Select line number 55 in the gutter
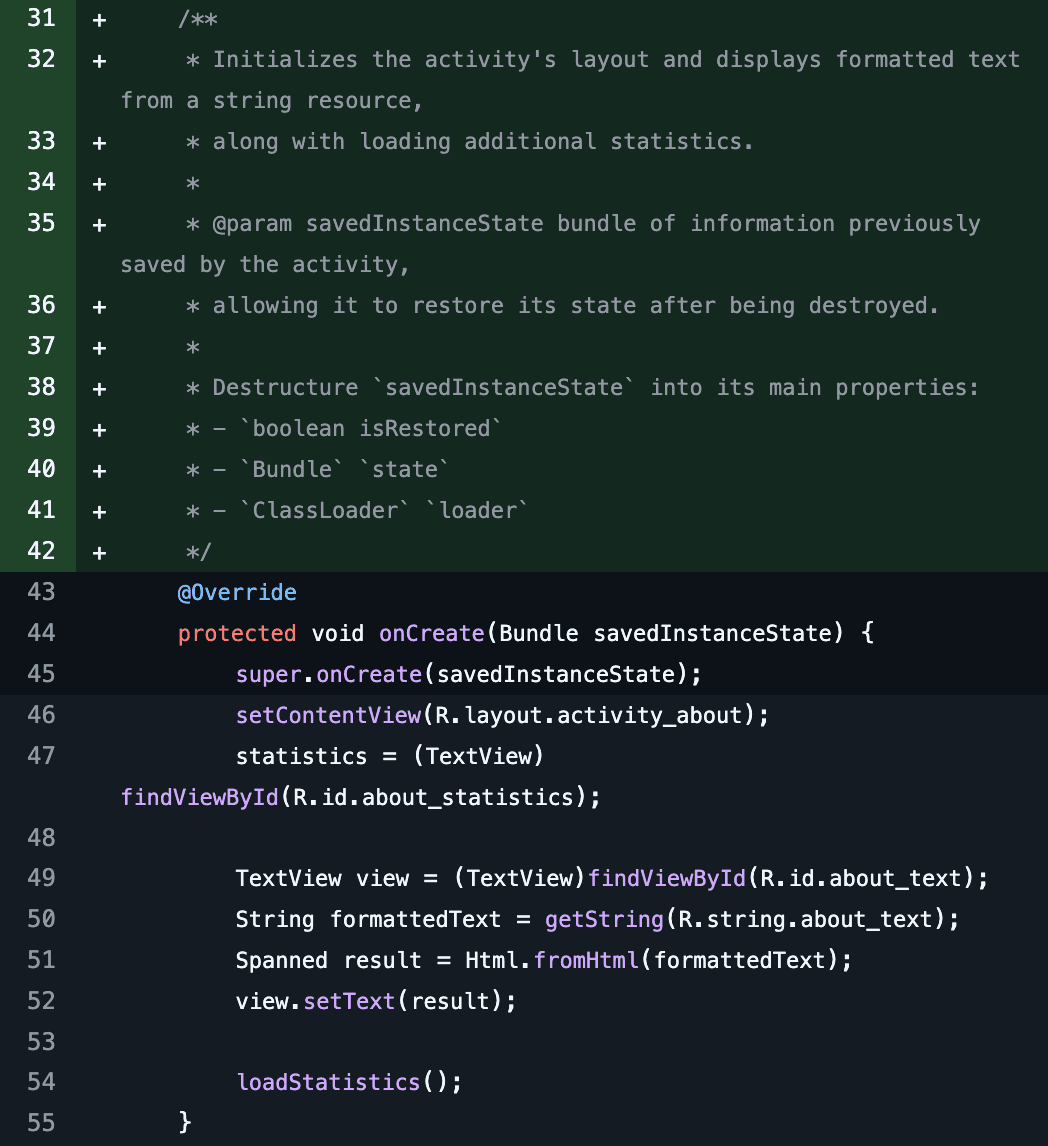 [x=41, y=1123]
